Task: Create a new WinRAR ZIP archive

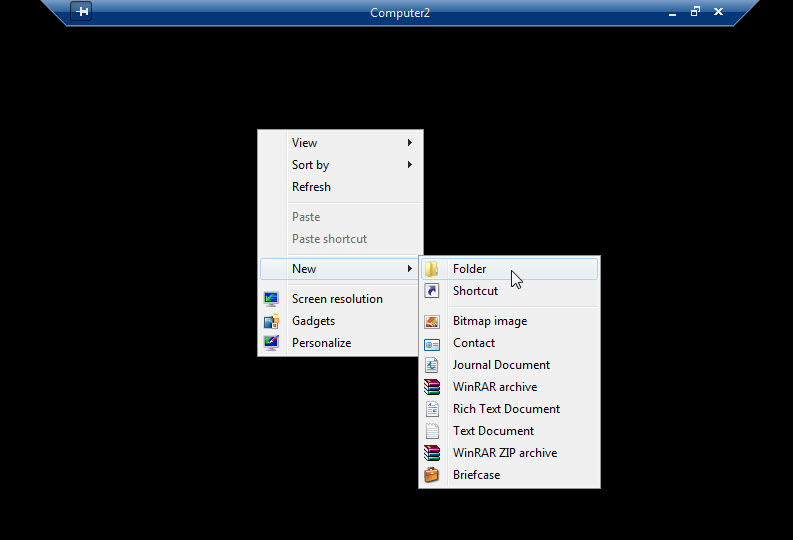Action: [509, 453]
